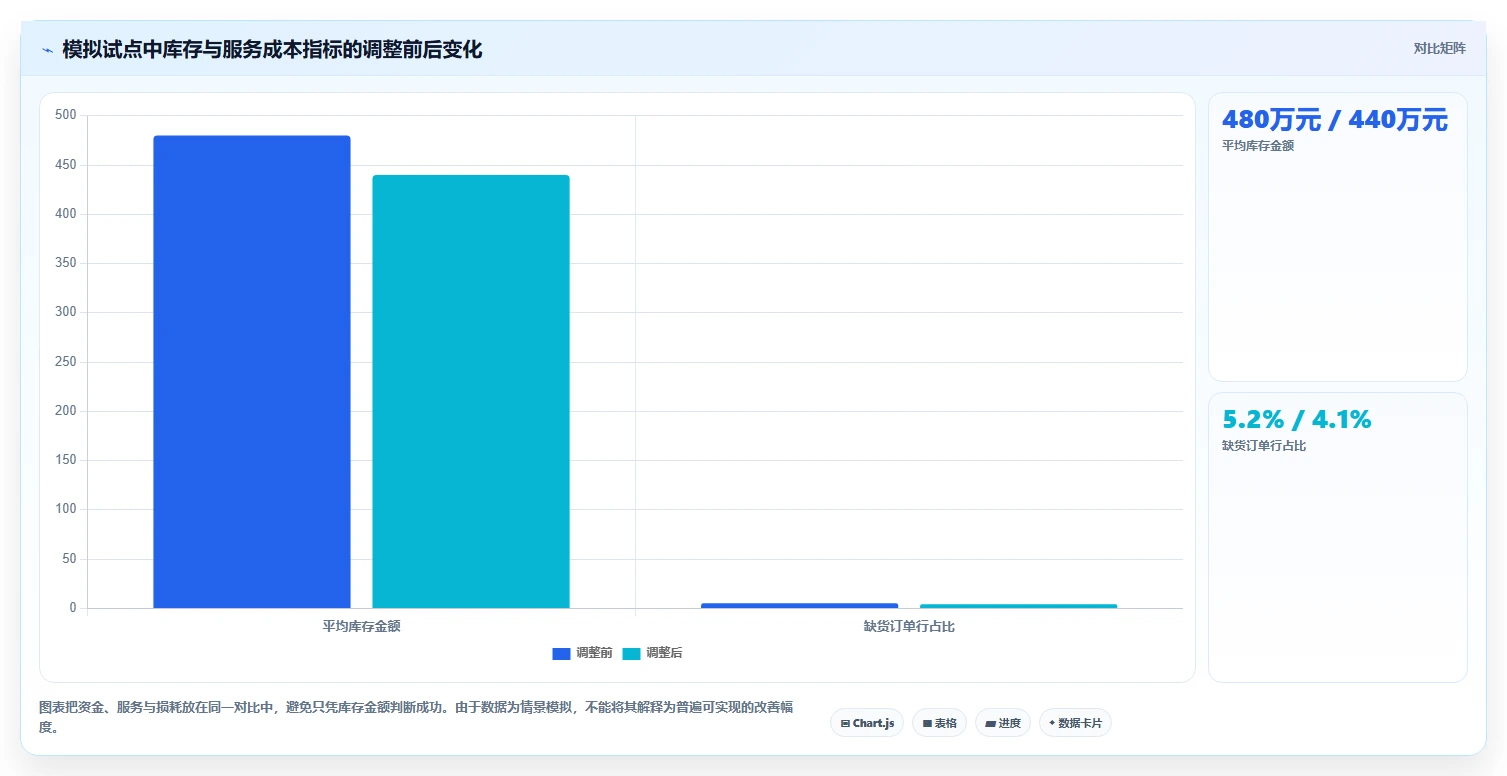Click the 平均库存金额 x-axis category label
The height and width of the screenshot is (776, 1507).
(x=361, y=627)
